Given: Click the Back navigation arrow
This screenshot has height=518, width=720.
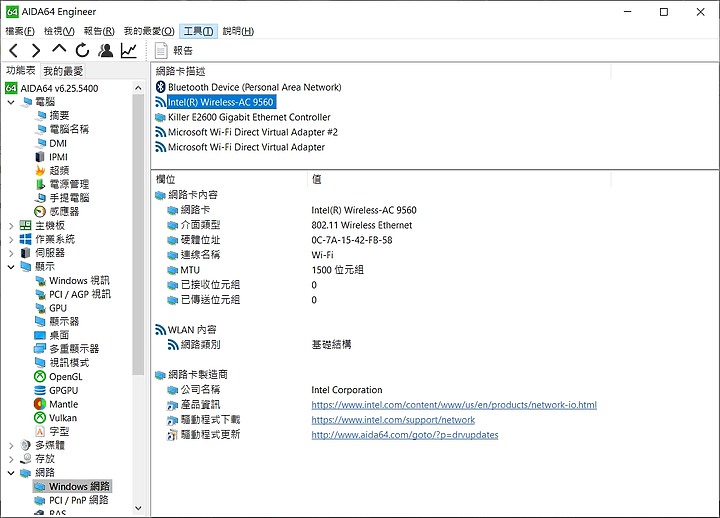Looking at the screenshot, I should [14, 50].
